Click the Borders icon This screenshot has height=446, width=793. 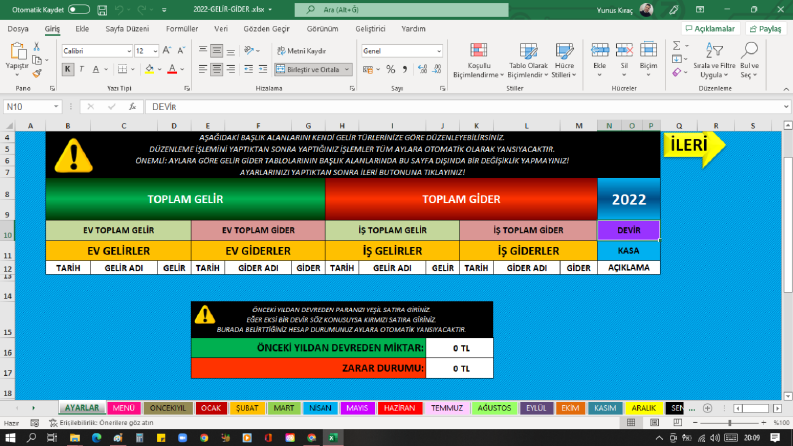122,69
